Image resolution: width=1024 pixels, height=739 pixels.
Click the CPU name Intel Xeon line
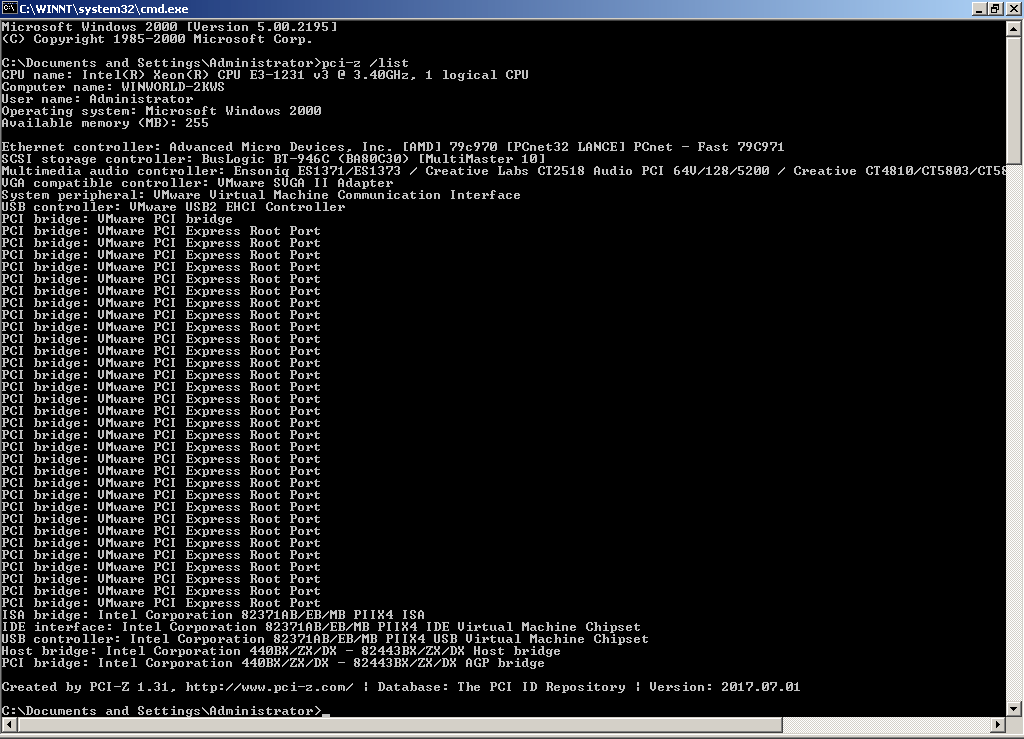pos(265,75)
